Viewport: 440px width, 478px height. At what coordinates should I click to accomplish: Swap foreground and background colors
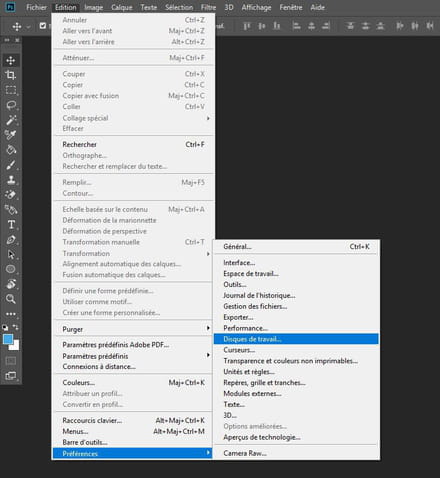tap(16, 327)
